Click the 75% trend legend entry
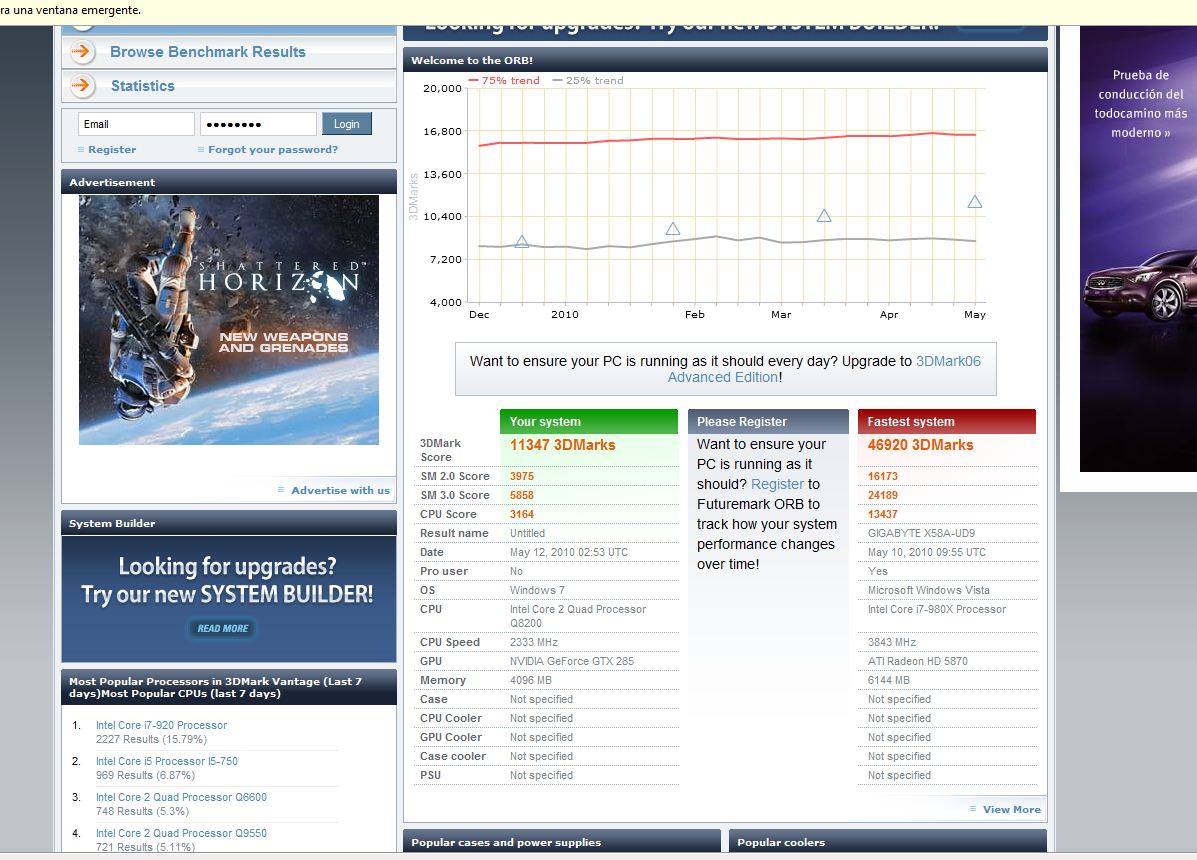1197x860 pixels. 504,80
